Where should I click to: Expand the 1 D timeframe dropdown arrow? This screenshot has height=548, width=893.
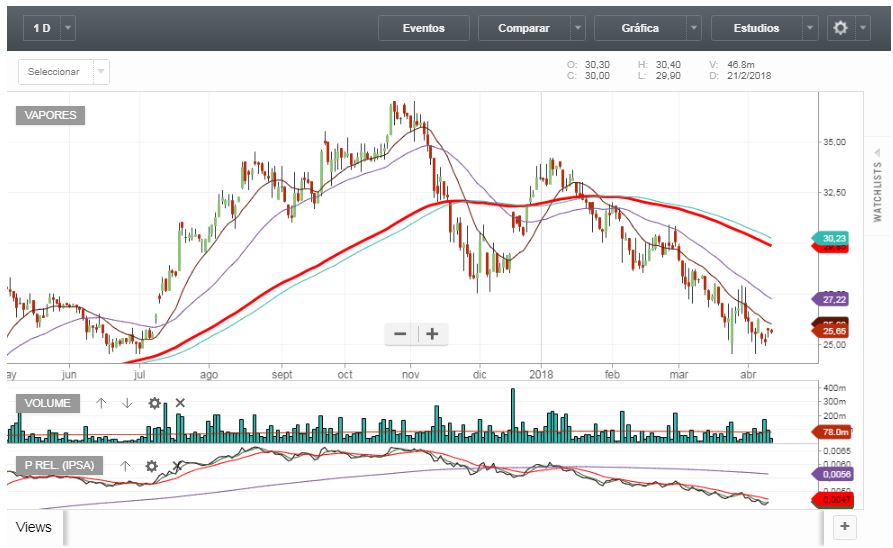pyautogui.click(x=67, y=28)
